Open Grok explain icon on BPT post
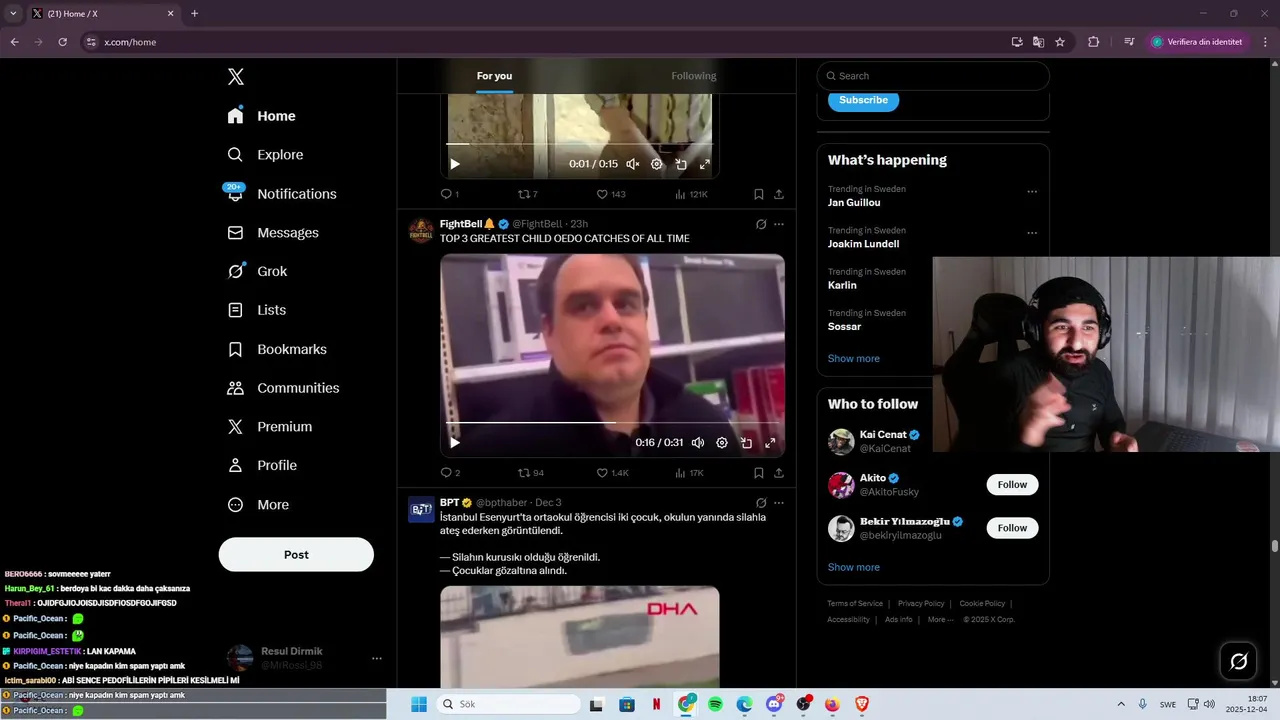This screenshot has width=1280, height=720. [761, 503]
